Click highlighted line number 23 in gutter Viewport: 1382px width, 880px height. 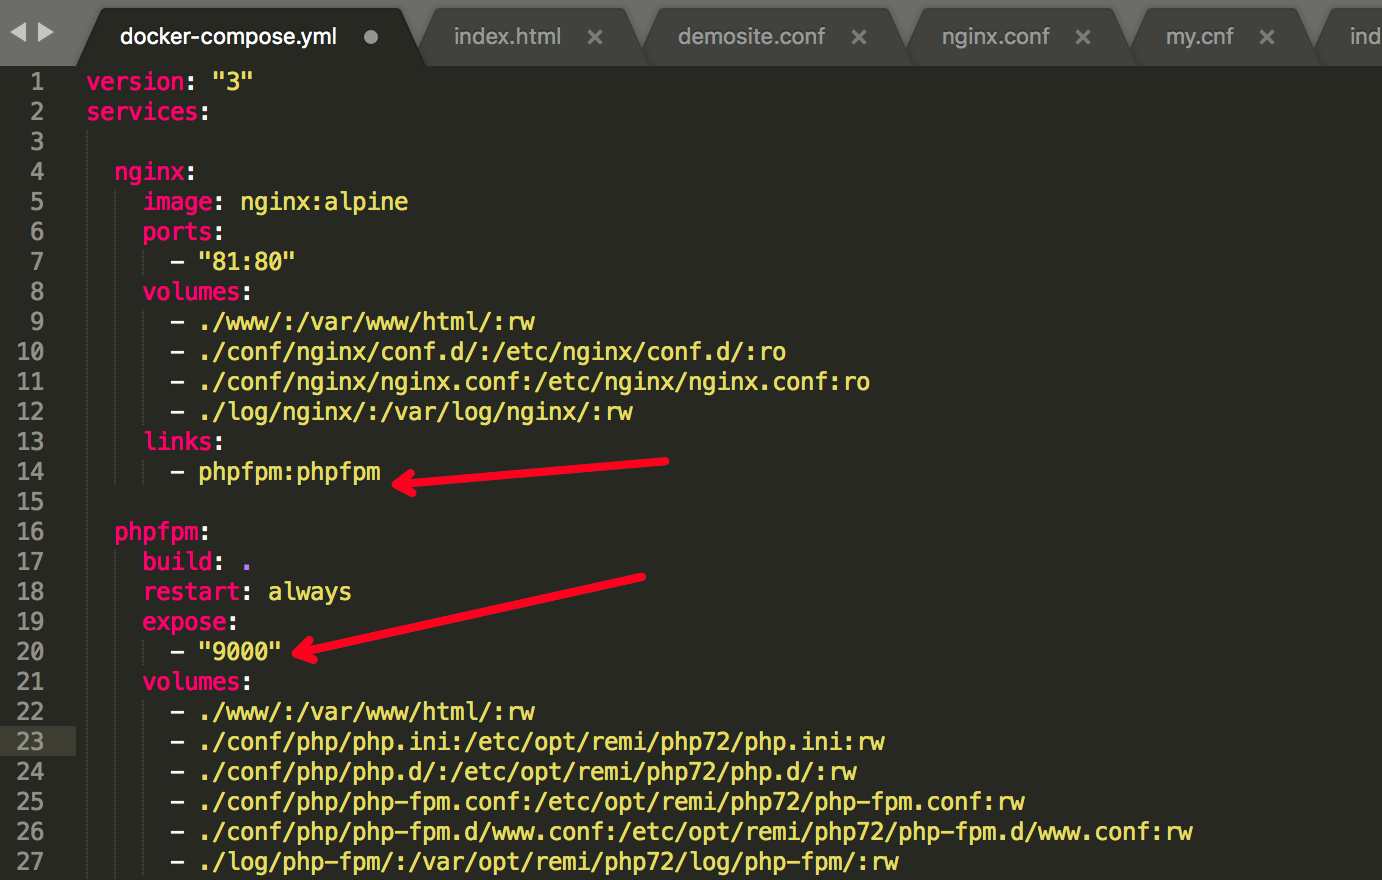tap(30, 742)
